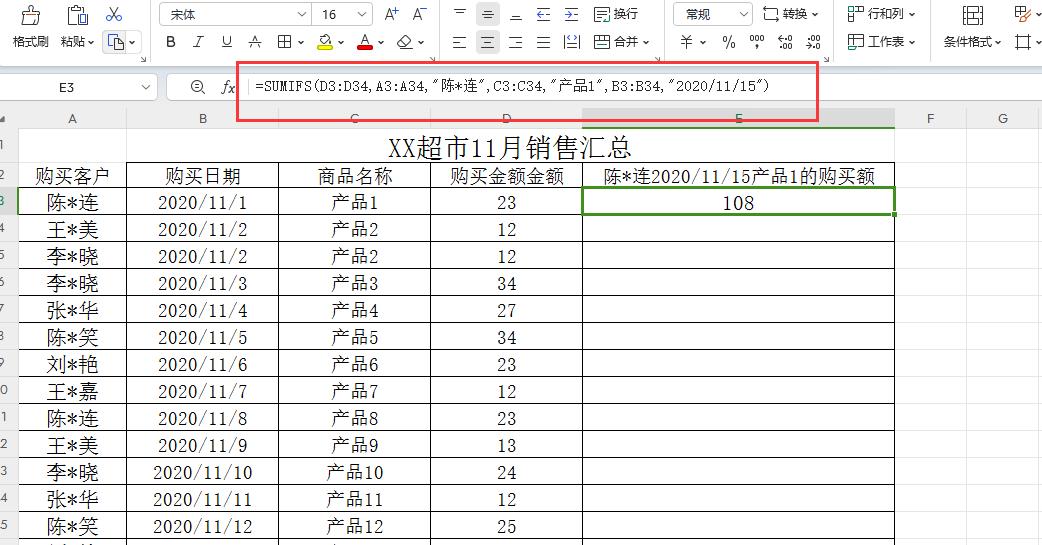Click the 2020/11/10 date cell
1042x545 pixels.
(203, 473)
